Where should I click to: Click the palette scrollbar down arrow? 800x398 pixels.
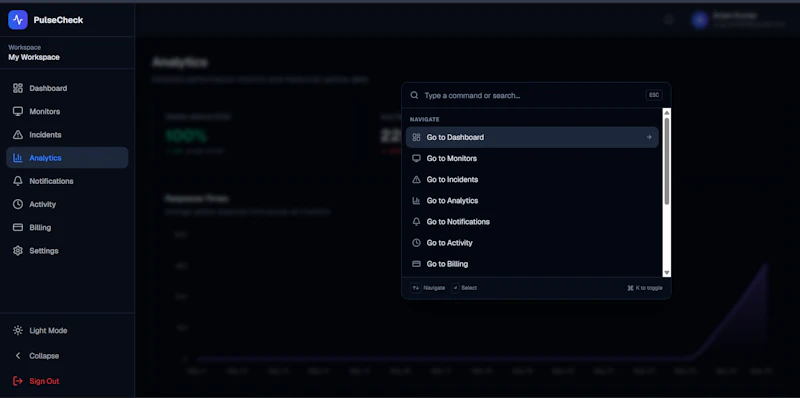(x=667, y=273)
